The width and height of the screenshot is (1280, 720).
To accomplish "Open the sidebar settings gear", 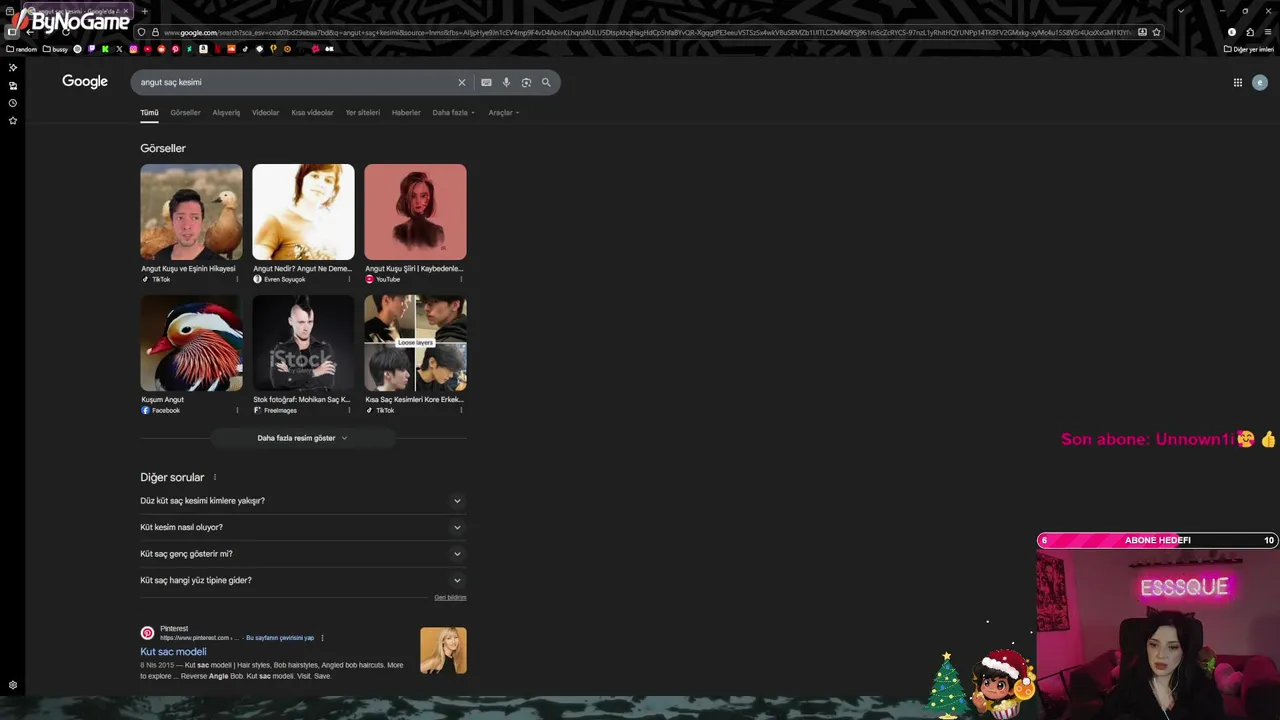I will [x=13, y=685].
